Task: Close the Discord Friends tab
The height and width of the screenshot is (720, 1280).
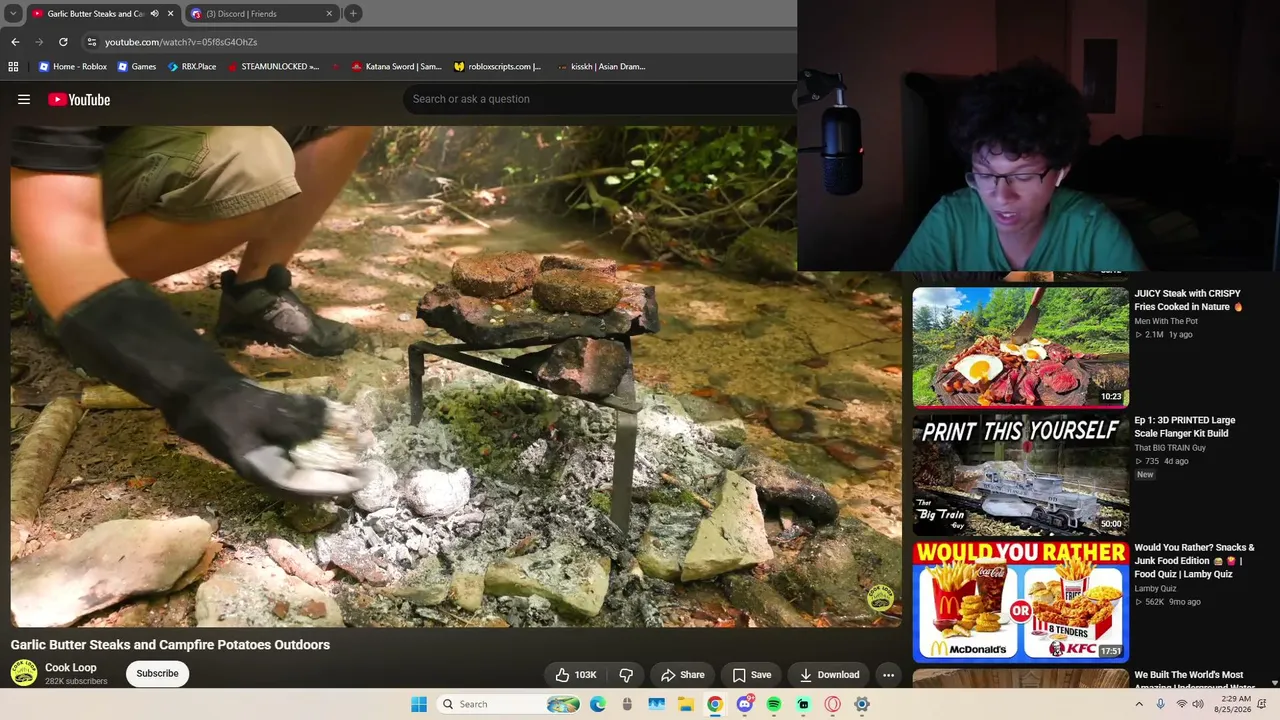Action: (x=329, y=14)
